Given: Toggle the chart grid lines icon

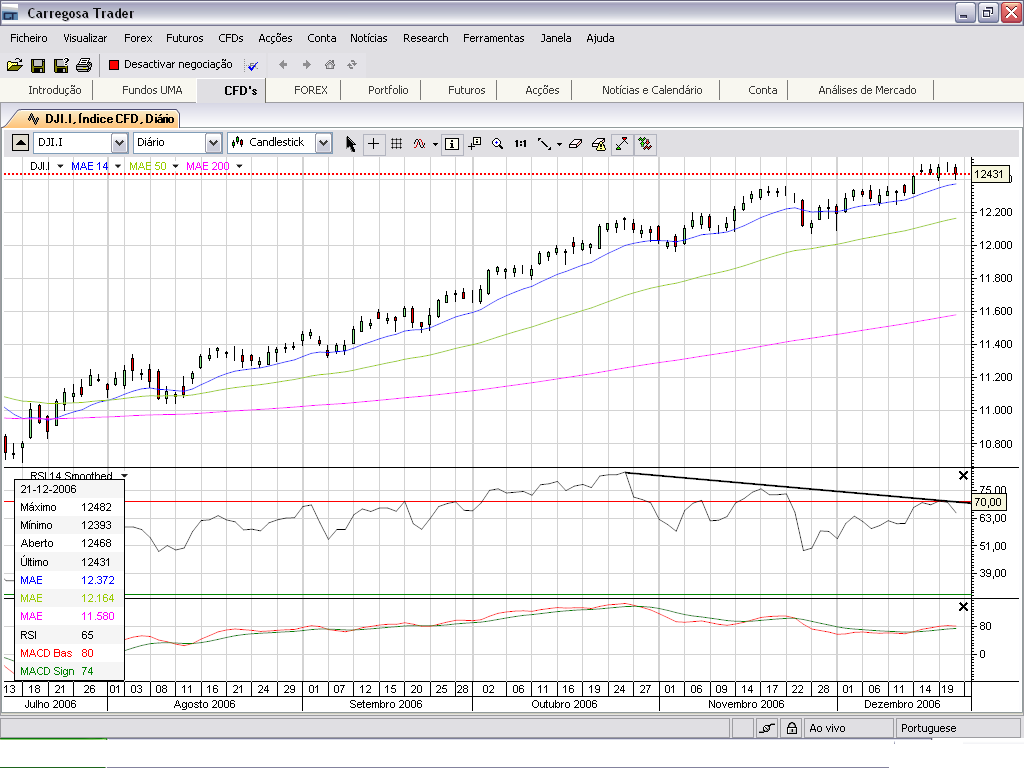Looking at the screenshot, I should (x=396, y=143).
